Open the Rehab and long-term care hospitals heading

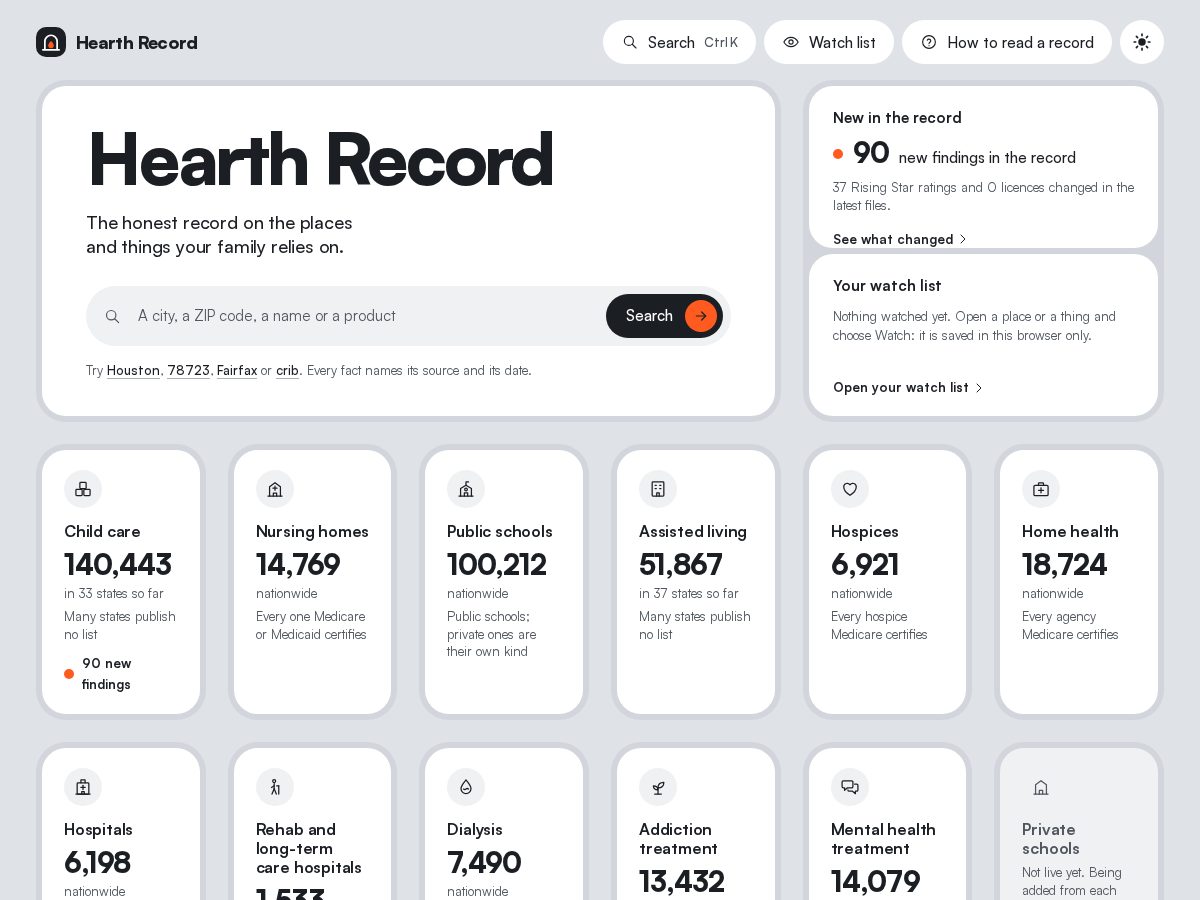pos(309,848)
